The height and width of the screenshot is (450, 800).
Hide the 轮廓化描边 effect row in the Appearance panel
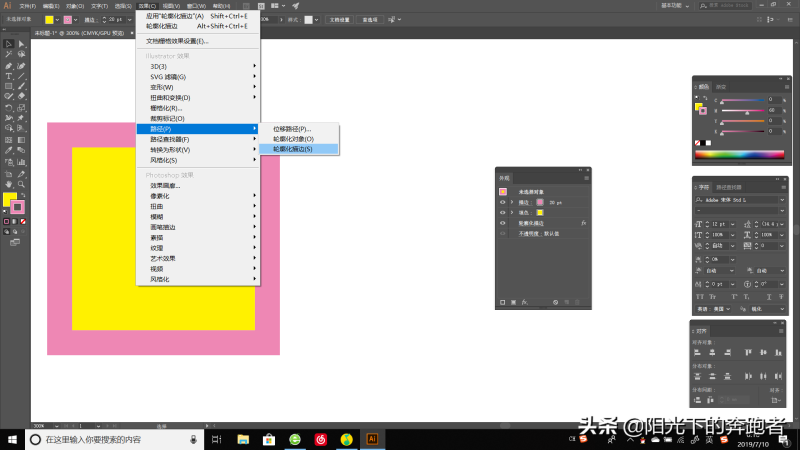coord(502,223)
